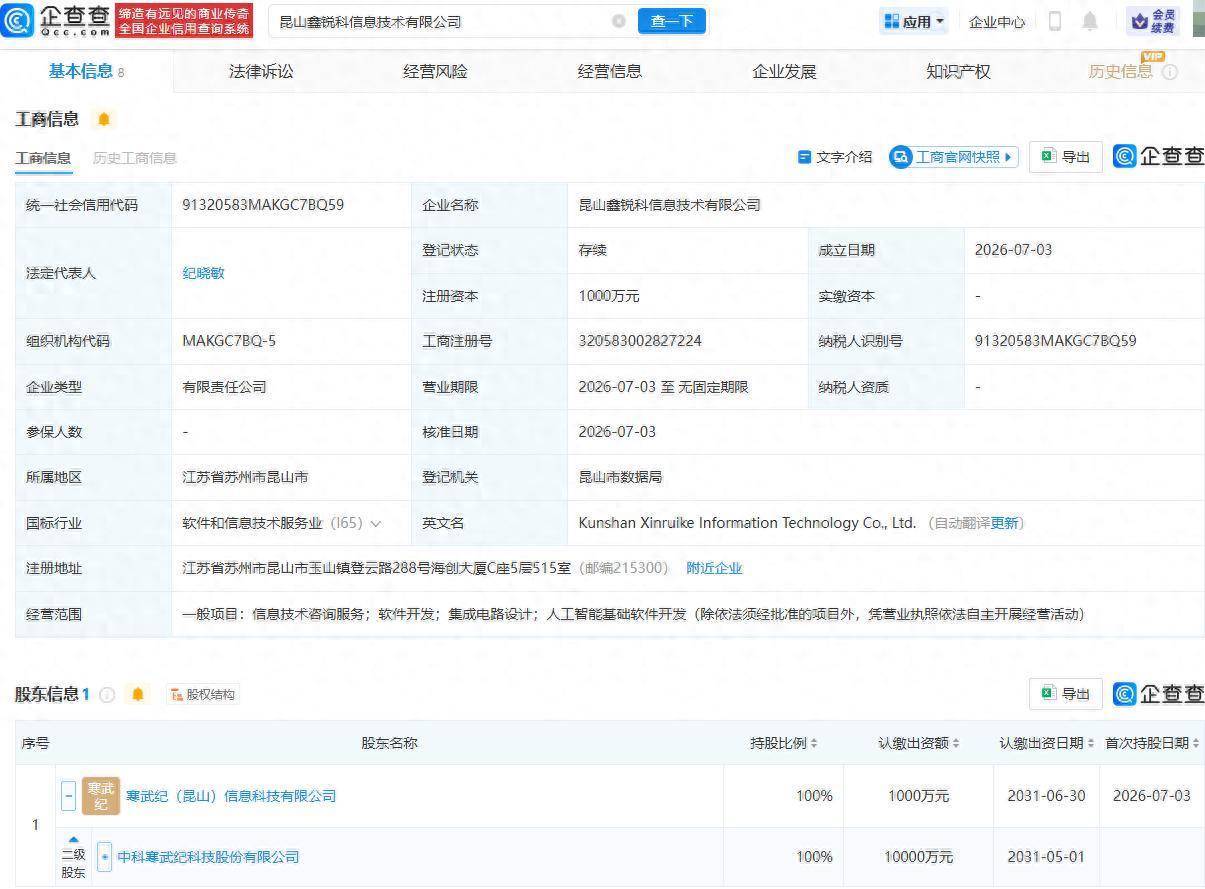Open 中科寒武纪科技股份有限公司 shareholder link
Viewport: 1205px width, 889px height.
pyautogui.click(x=208, y=857)
